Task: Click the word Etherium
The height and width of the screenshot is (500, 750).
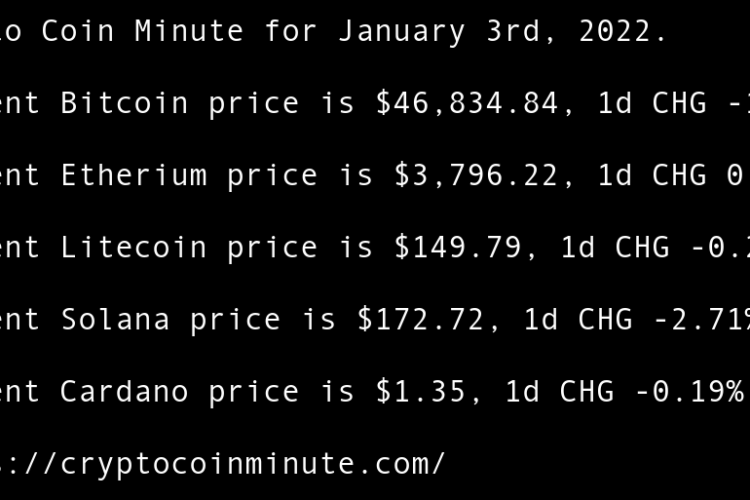Action: [134, 175]
